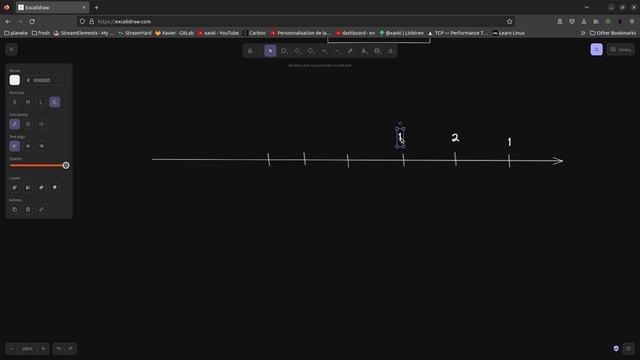Go back to previous page
Viewport: 640px width, 360px height.
[x=8, y=21]
